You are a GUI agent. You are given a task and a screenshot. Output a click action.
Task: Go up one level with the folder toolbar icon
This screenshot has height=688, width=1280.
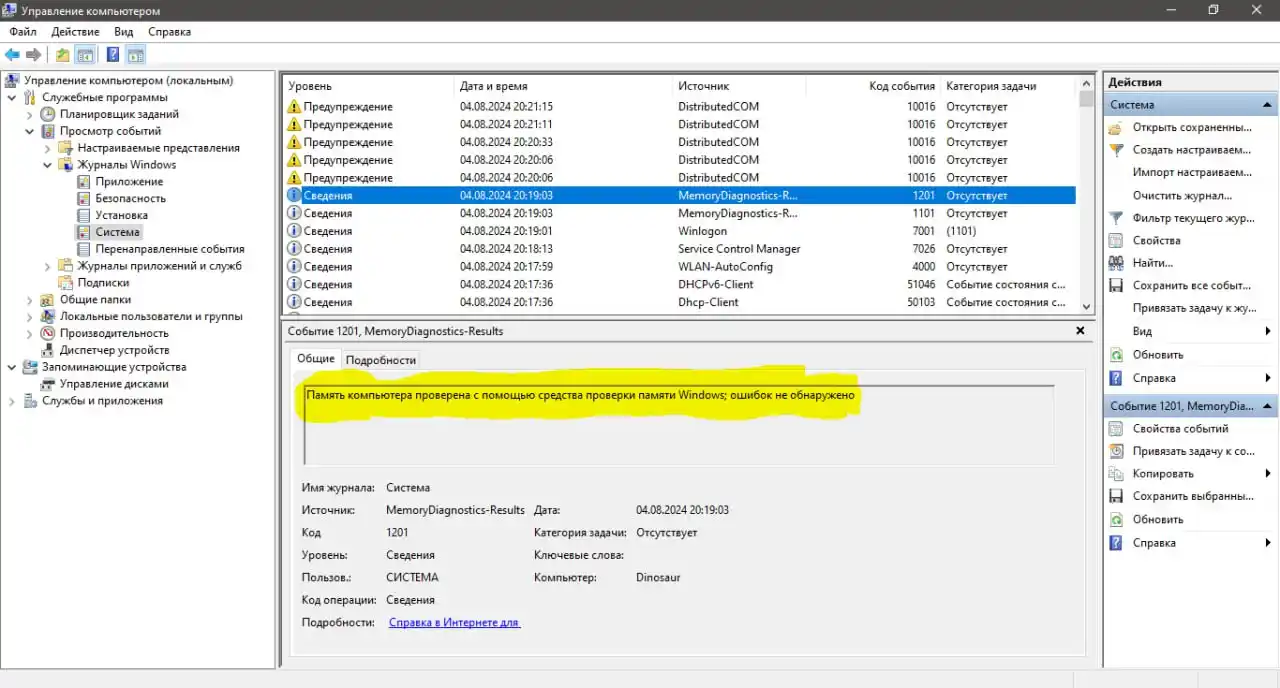click(x=63, y=54)
